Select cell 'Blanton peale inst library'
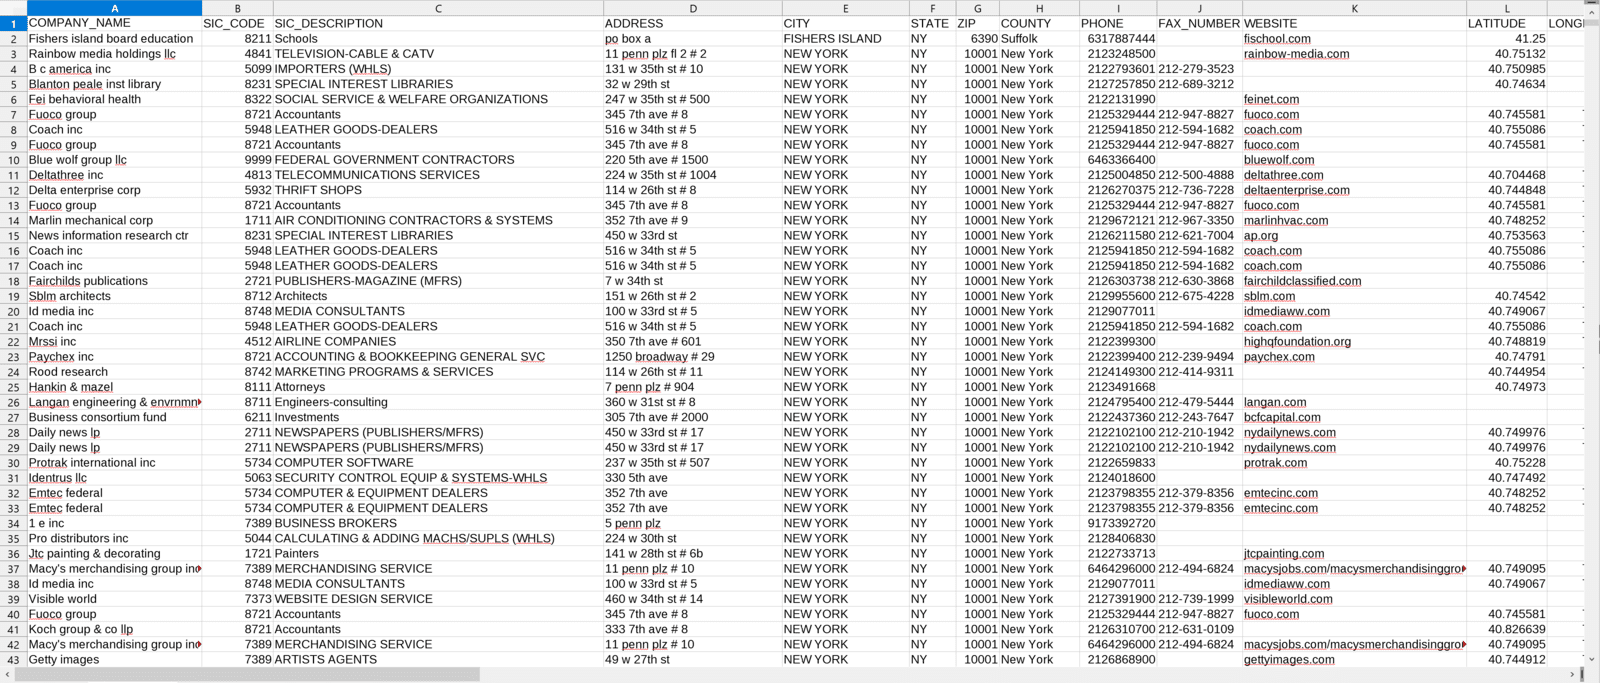 click(x=114, y=84)
